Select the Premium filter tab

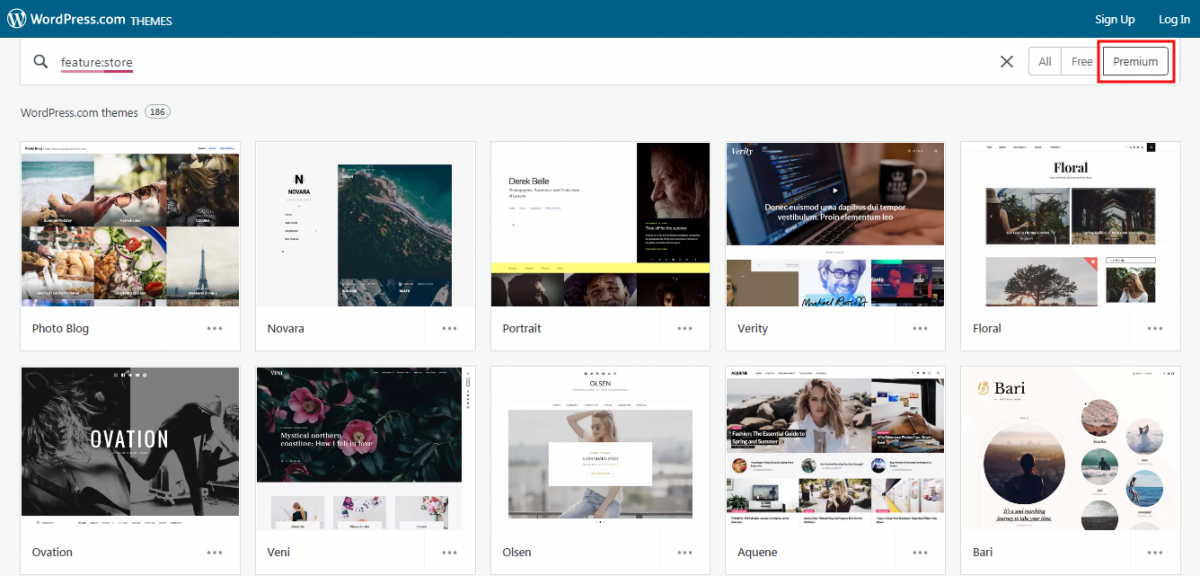click(1135, 62)
